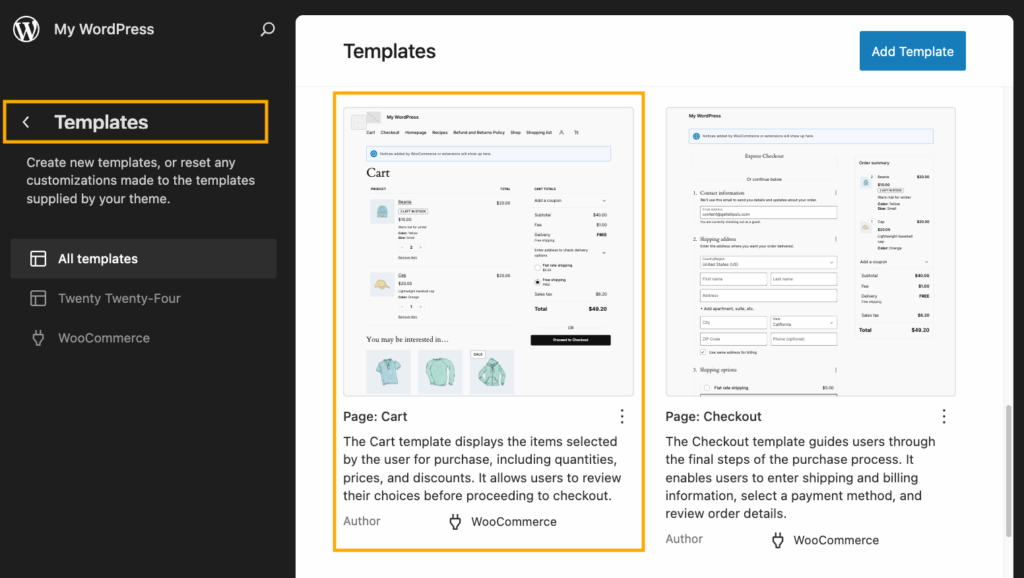Click the Author label under Cart template
This screenshot has height=578, width=1024.
(362, 521)
